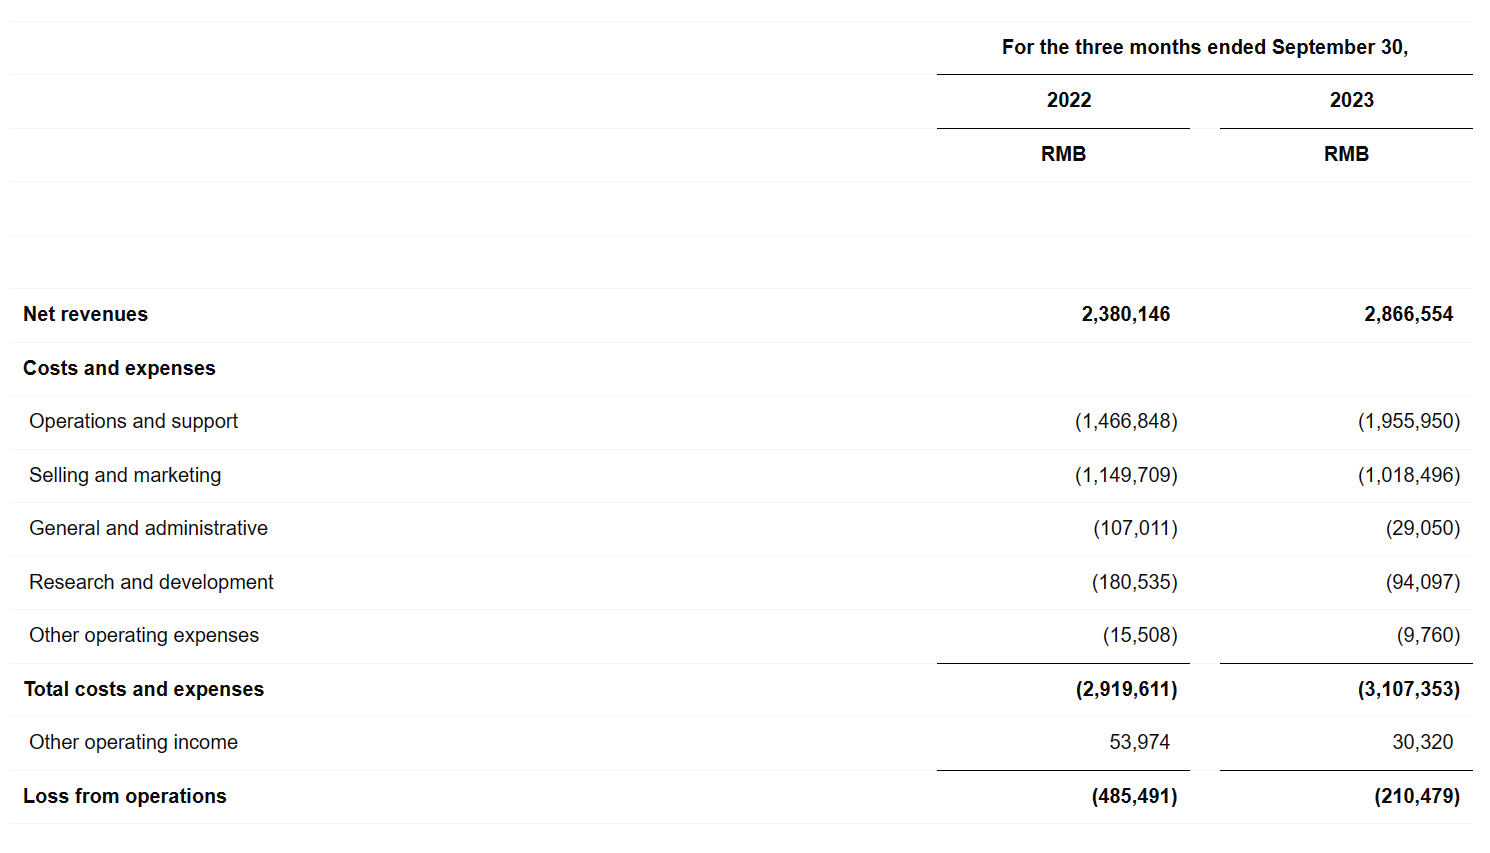The image size is (1490, 853).
Task: Click the Selling and marketing label
Action: click(x=125, y=475)
